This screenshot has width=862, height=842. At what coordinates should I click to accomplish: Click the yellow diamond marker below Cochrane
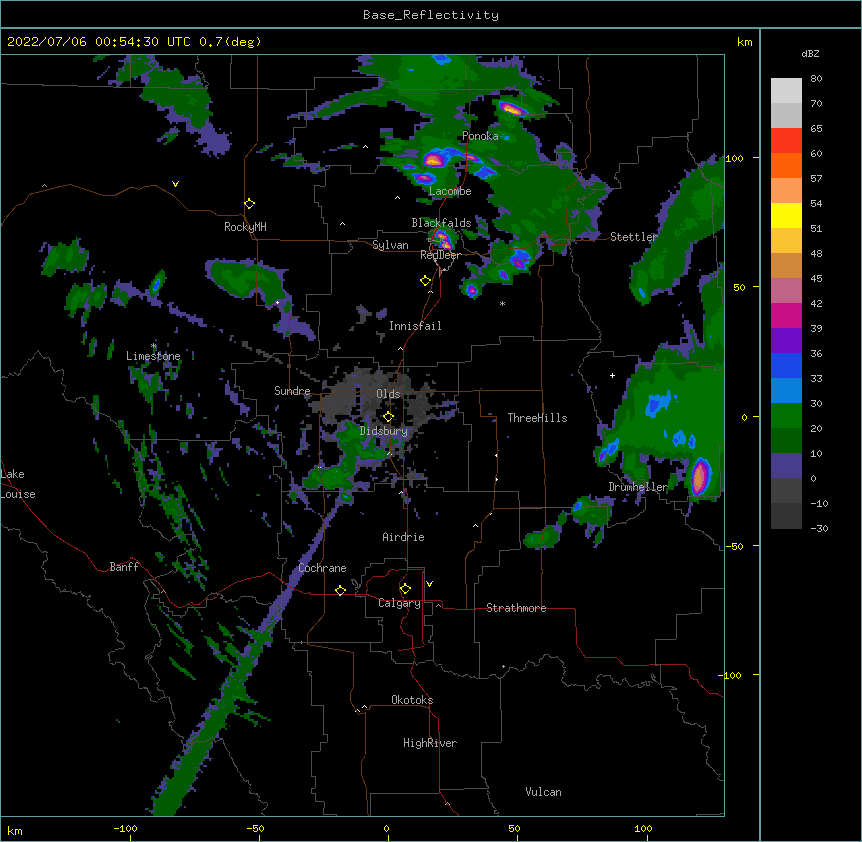[x=340, y=590]
